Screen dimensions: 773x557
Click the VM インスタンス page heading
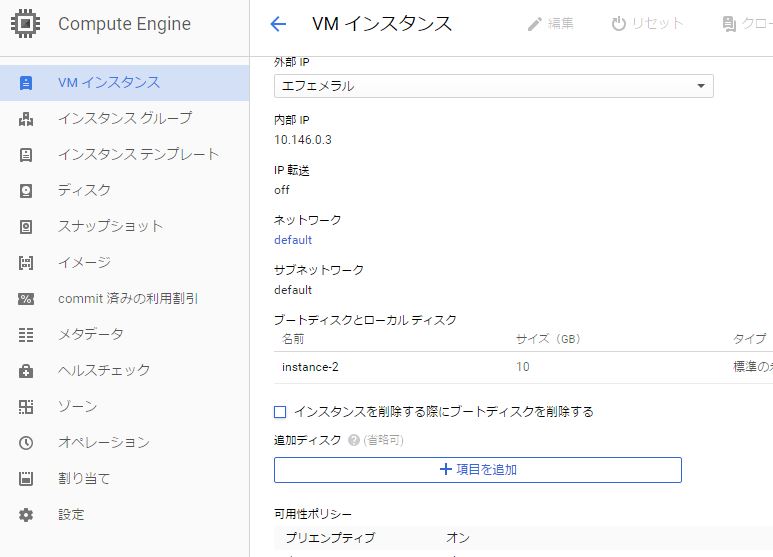click(x=382, y=24)
